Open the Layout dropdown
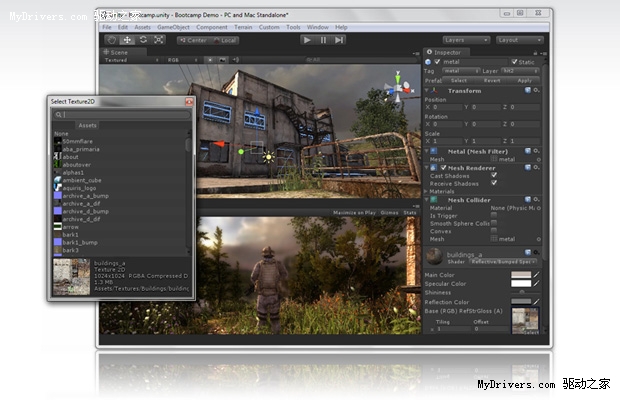 [x=520, y=40]
